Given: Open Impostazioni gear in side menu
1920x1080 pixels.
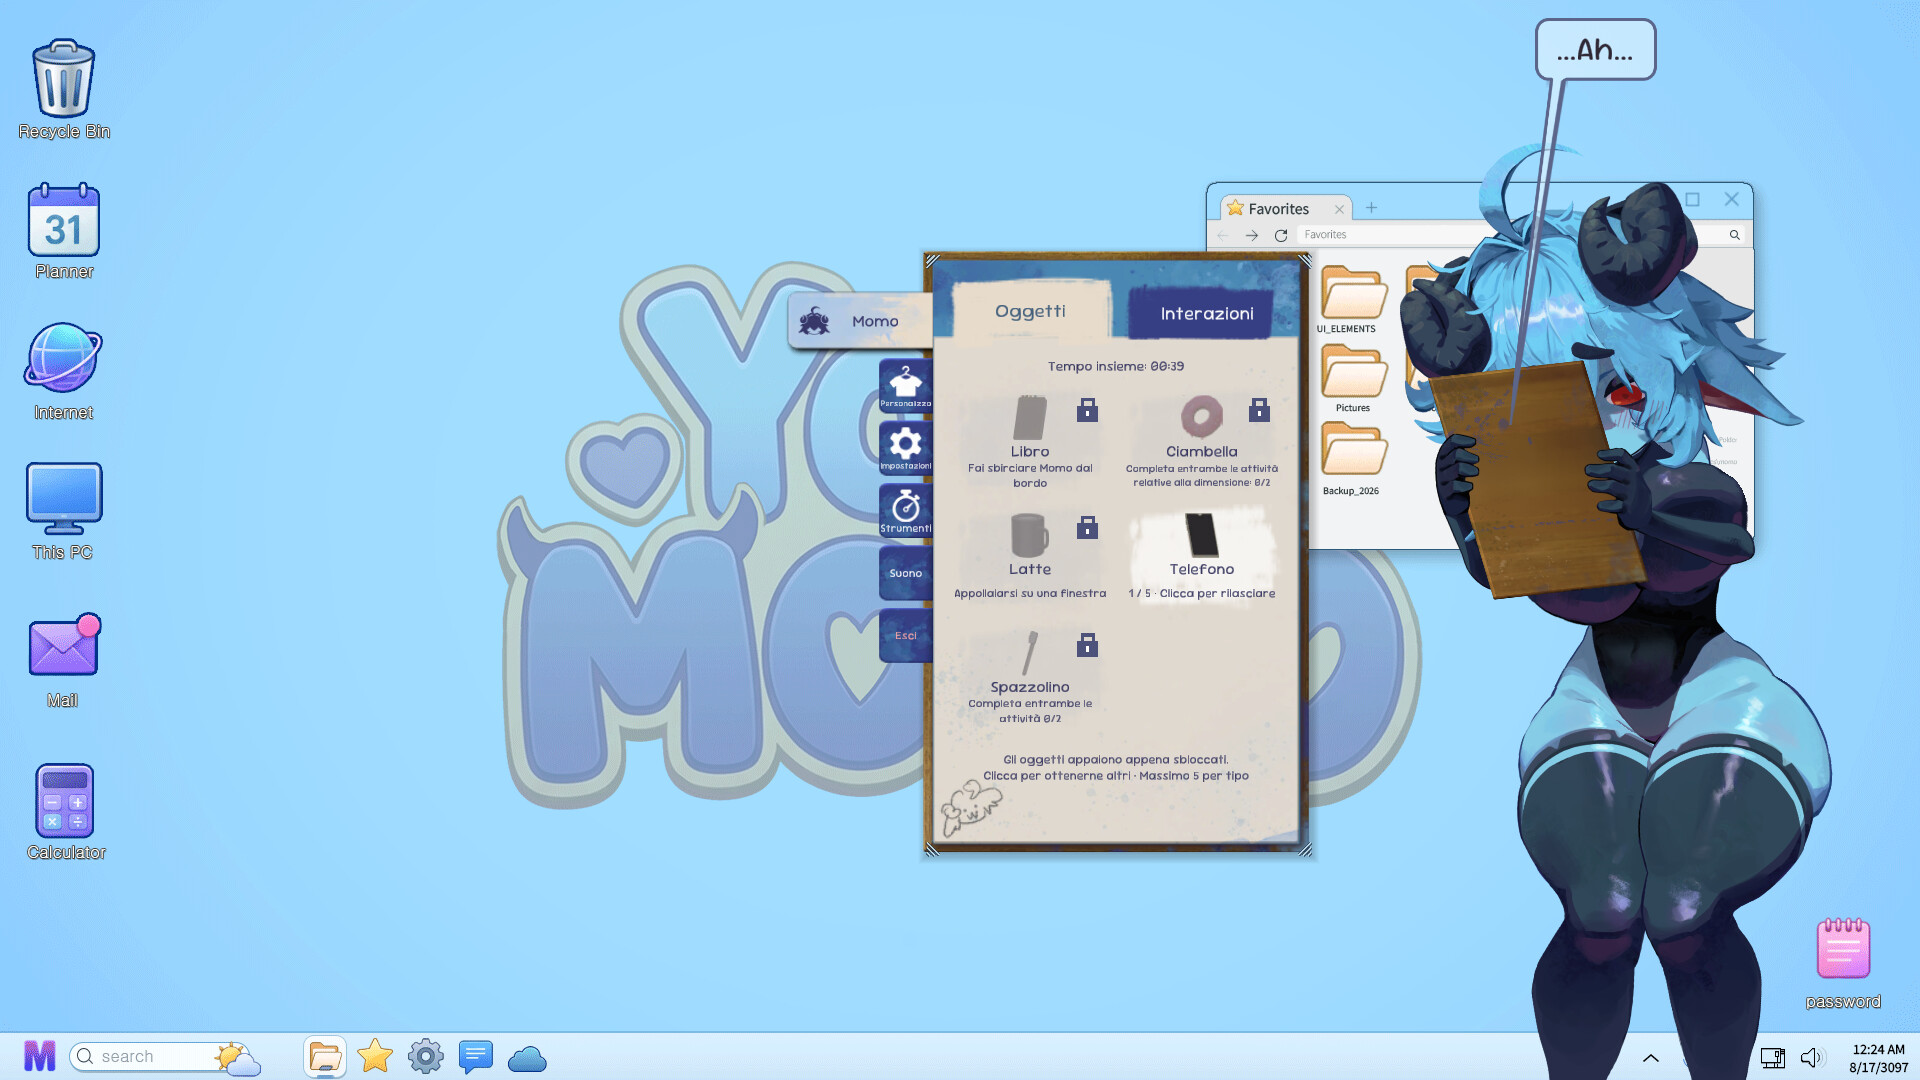Looking at the screenshot, I should (x=905, y=448).
